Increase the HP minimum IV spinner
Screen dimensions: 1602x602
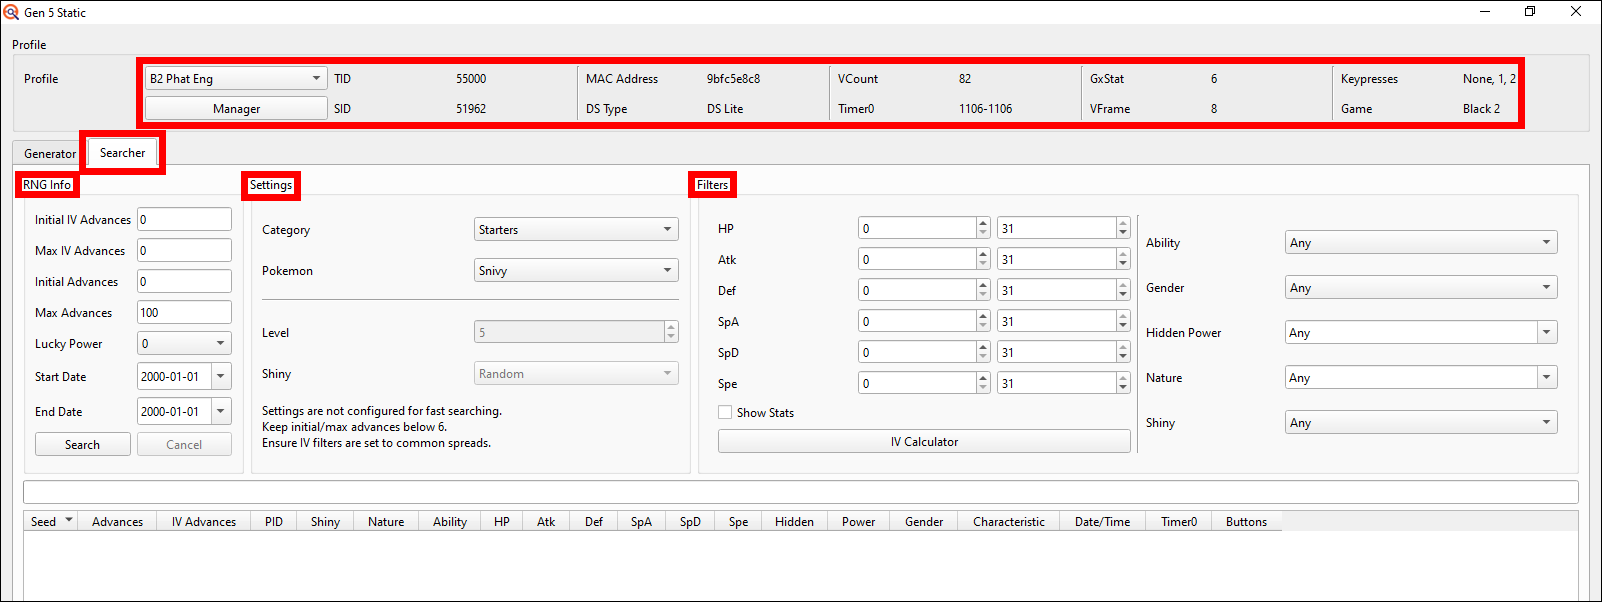point(983,222)
